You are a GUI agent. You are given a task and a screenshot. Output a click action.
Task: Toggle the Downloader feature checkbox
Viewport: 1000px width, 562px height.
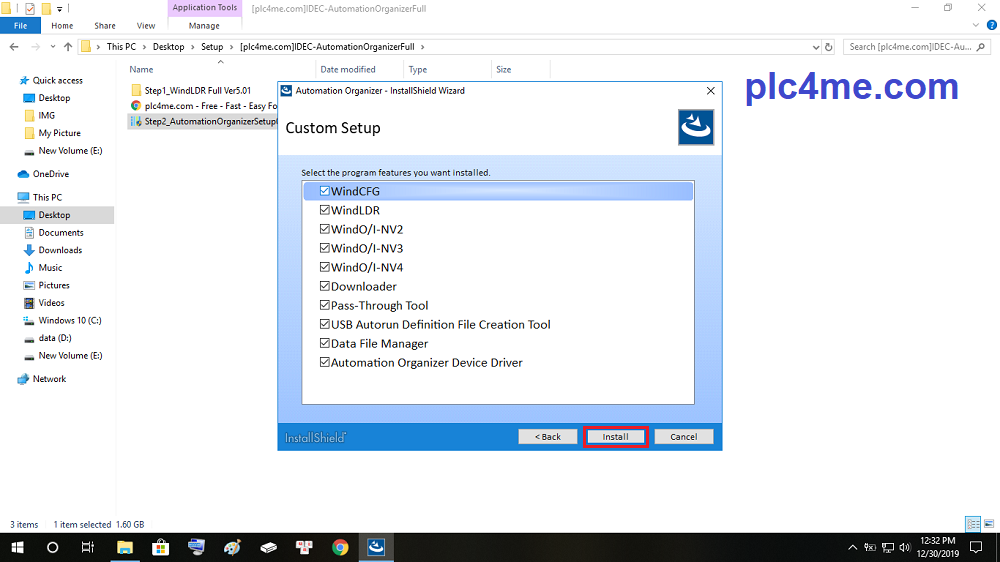[324, 286]
